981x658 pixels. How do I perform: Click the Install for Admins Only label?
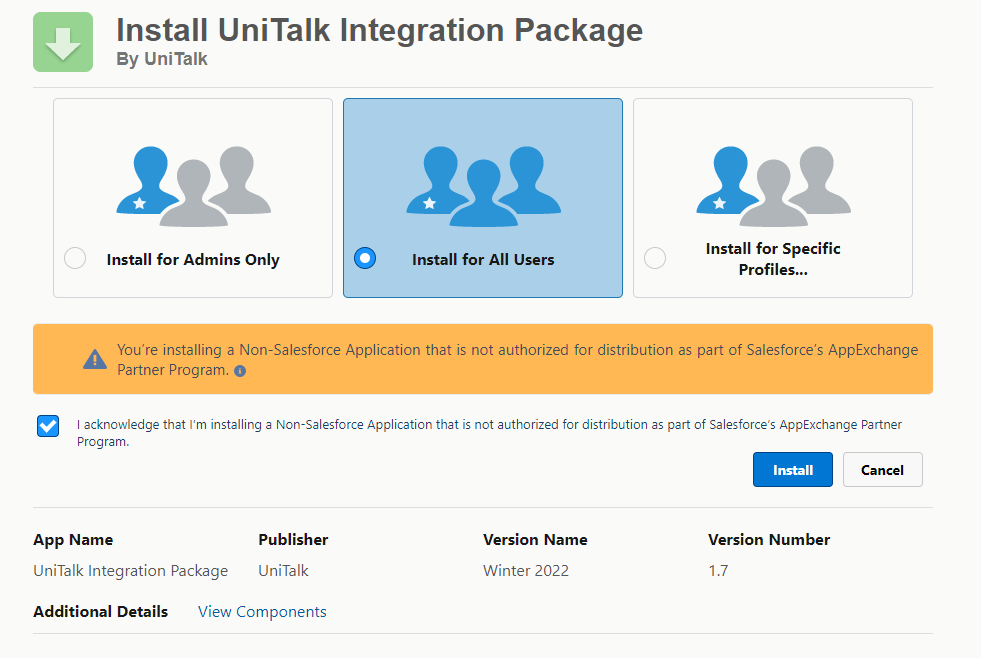[193, 260]
